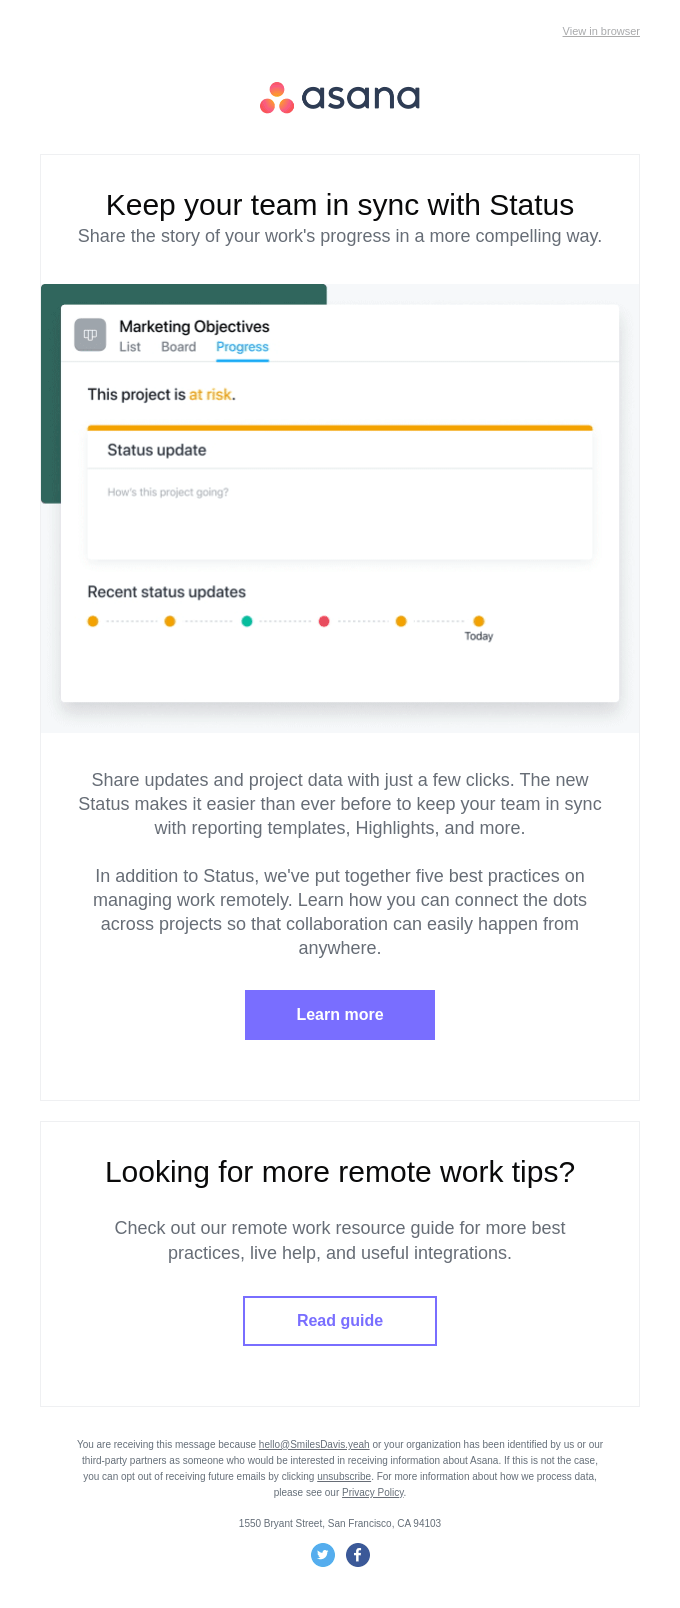Switch to the List tab
The height and width of the screenshot is (1608, 680).
[x=130, y=347]
